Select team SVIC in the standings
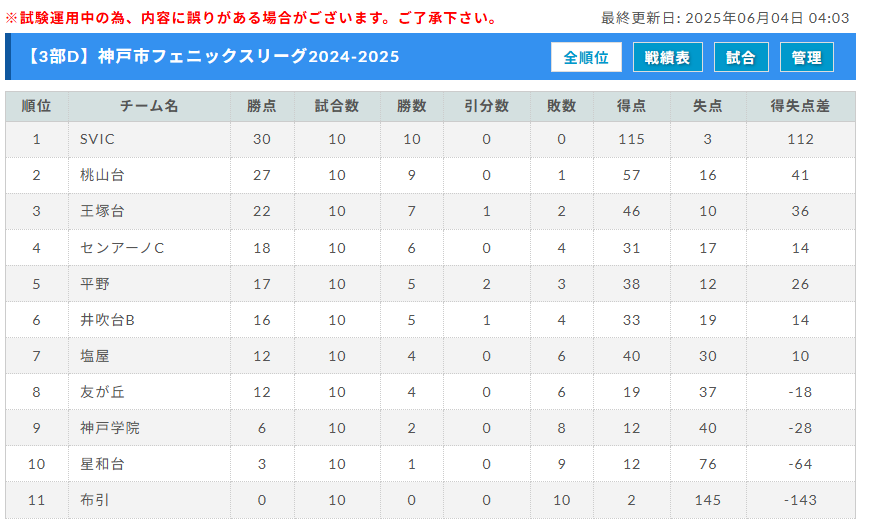 click(x=97, y=139)
